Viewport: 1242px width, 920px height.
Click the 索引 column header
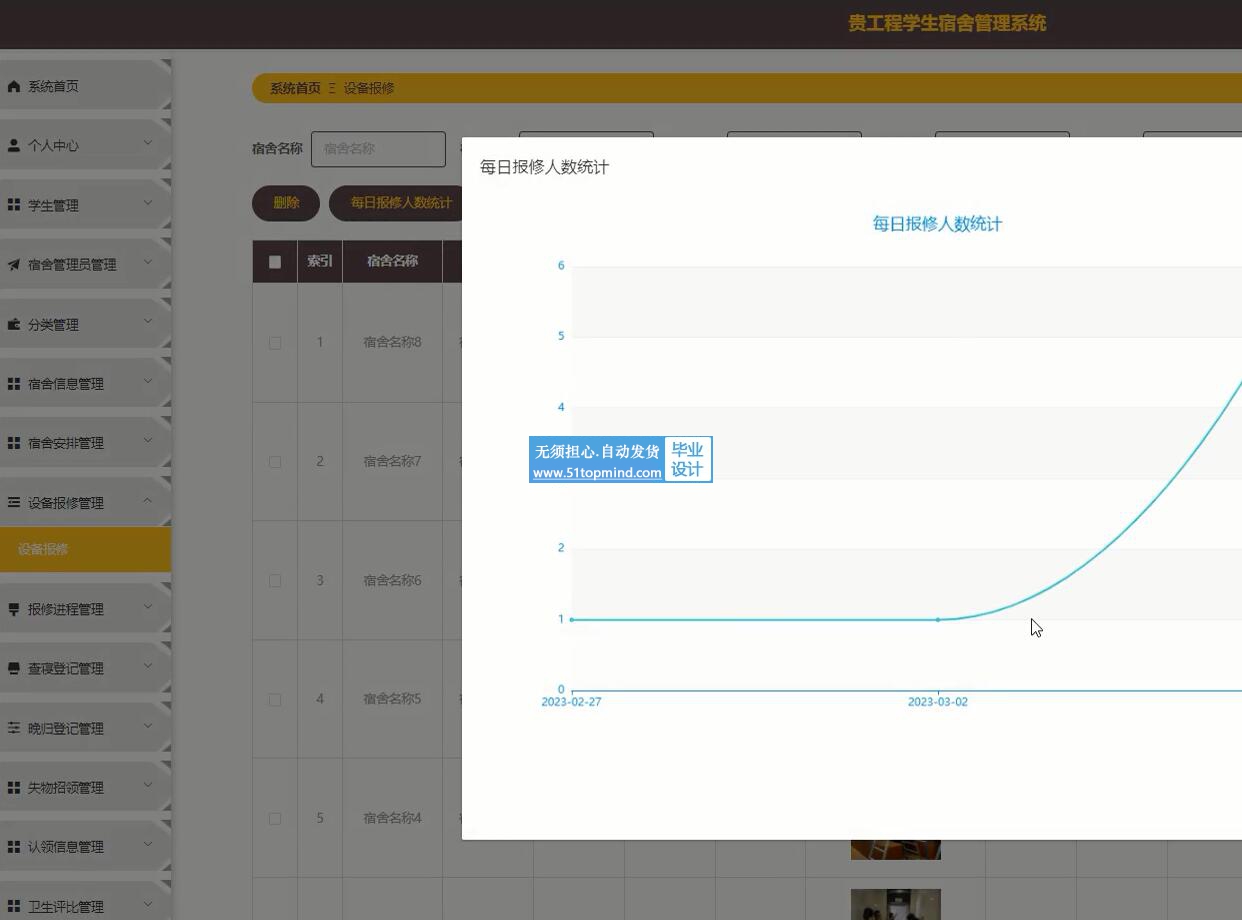[x=320, y=261]
